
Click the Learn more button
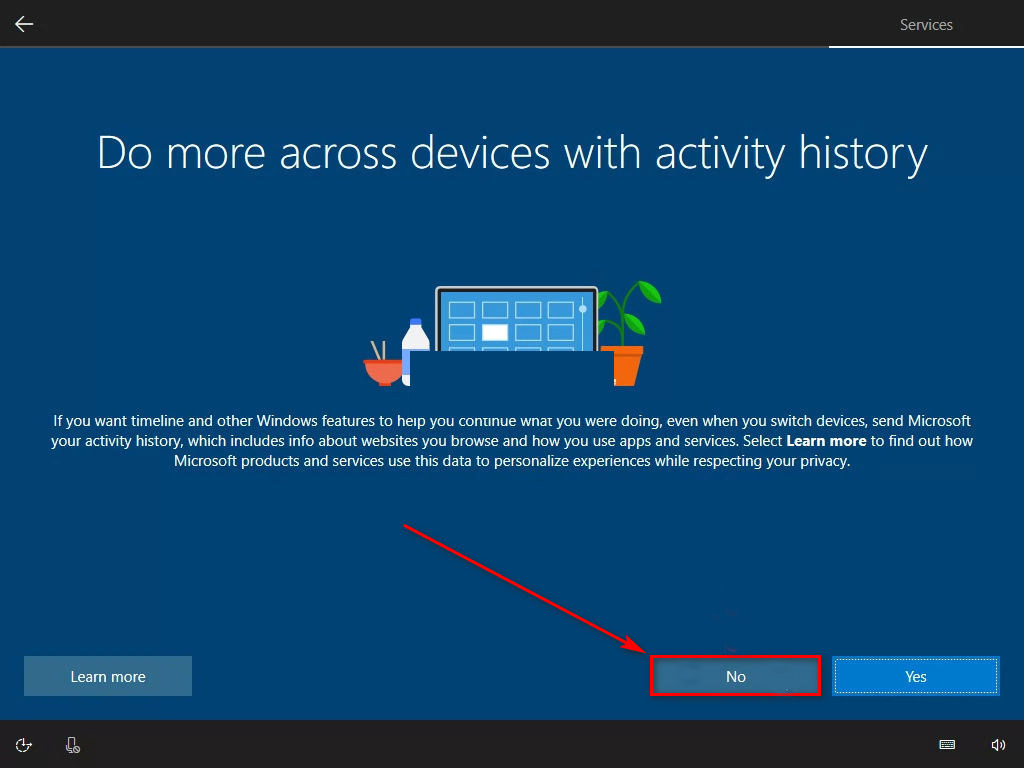(108, 676)
